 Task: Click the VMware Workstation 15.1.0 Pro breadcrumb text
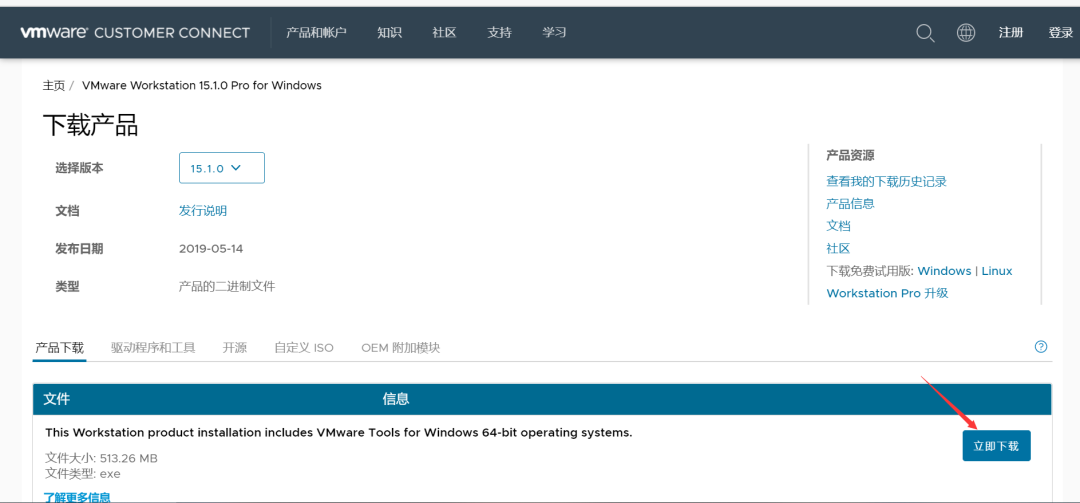[x=202, y=85]
